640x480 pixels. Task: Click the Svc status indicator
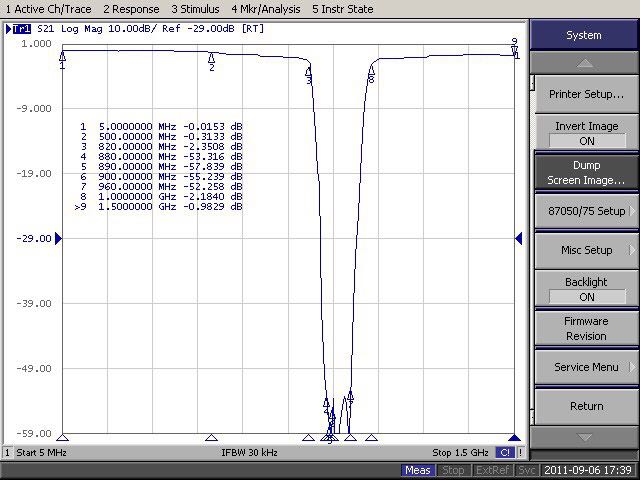click(526, 471)
